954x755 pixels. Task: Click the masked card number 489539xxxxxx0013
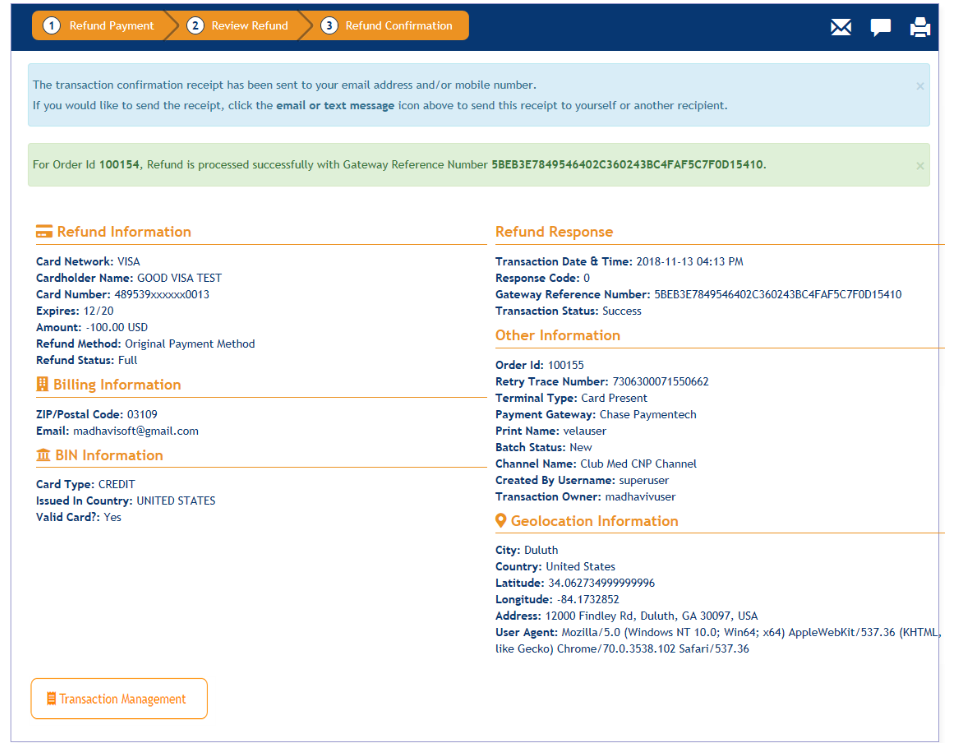point(162,295)
